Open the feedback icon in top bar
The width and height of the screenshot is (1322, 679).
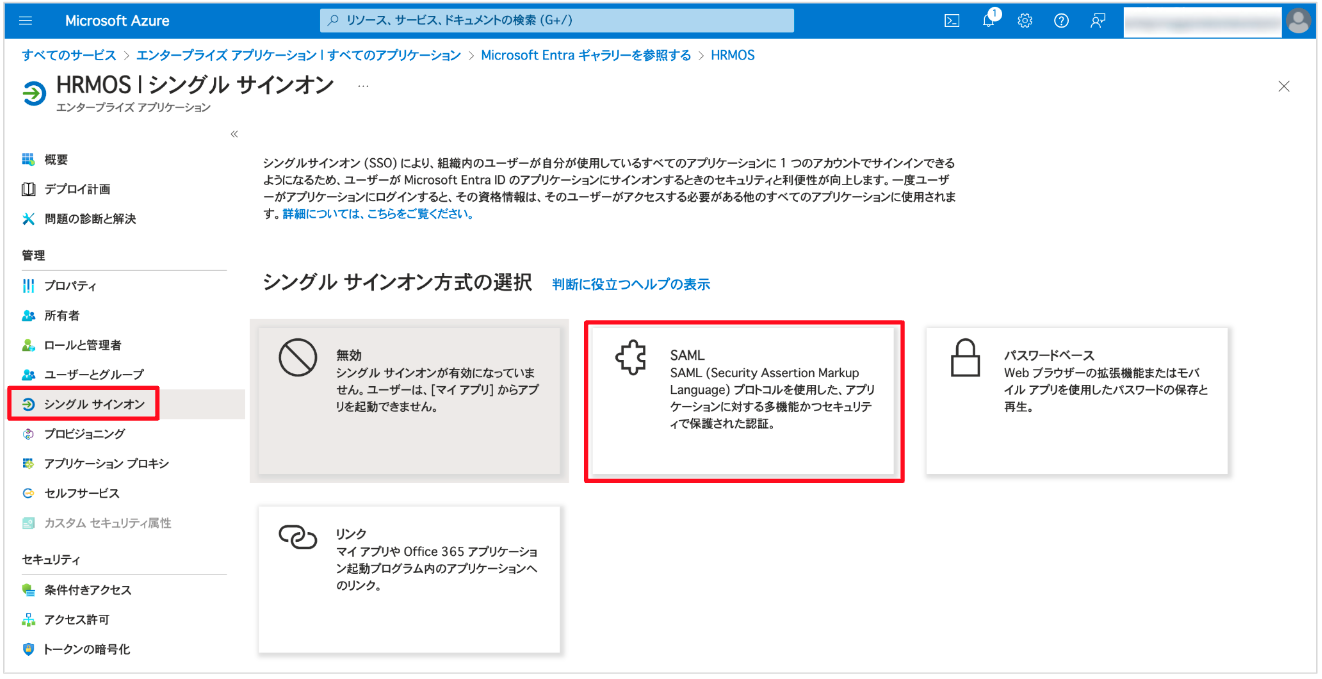click(x=1098, y=20)
